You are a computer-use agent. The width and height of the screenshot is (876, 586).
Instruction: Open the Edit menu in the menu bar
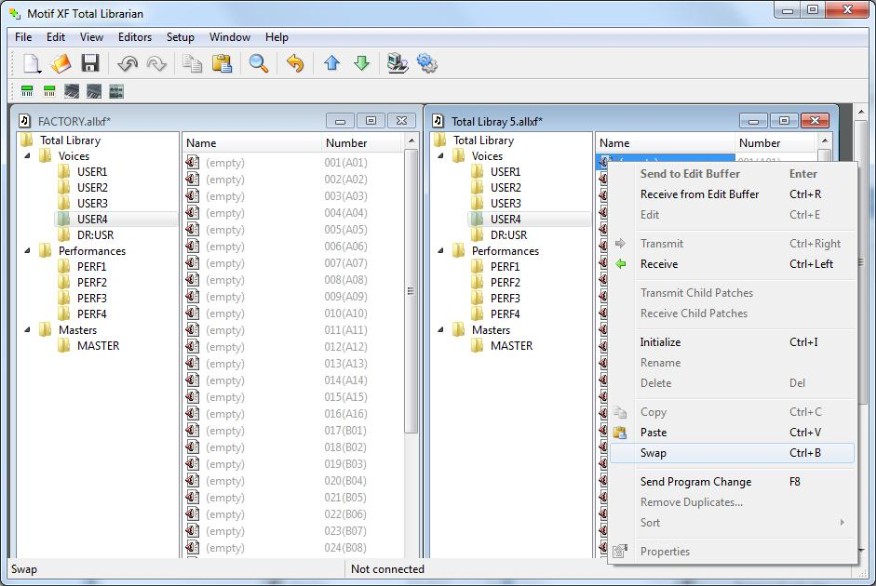coord(56,37)
